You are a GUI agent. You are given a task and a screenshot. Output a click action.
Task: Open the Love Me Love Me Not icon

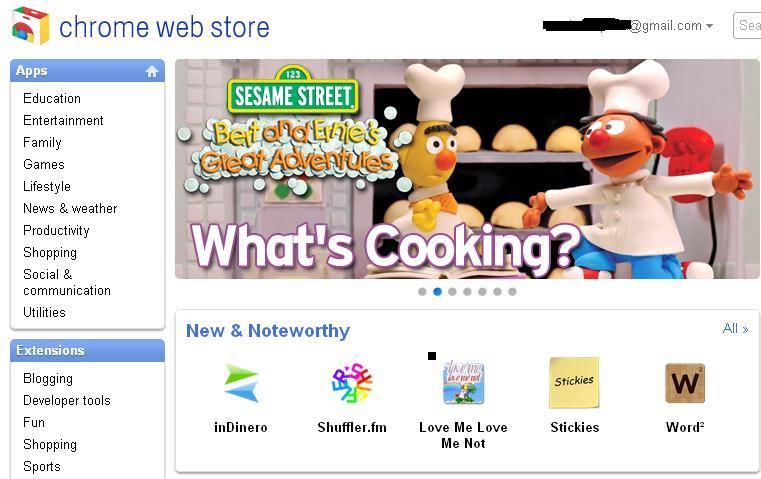pyautogui.click(x=463, y=382)
